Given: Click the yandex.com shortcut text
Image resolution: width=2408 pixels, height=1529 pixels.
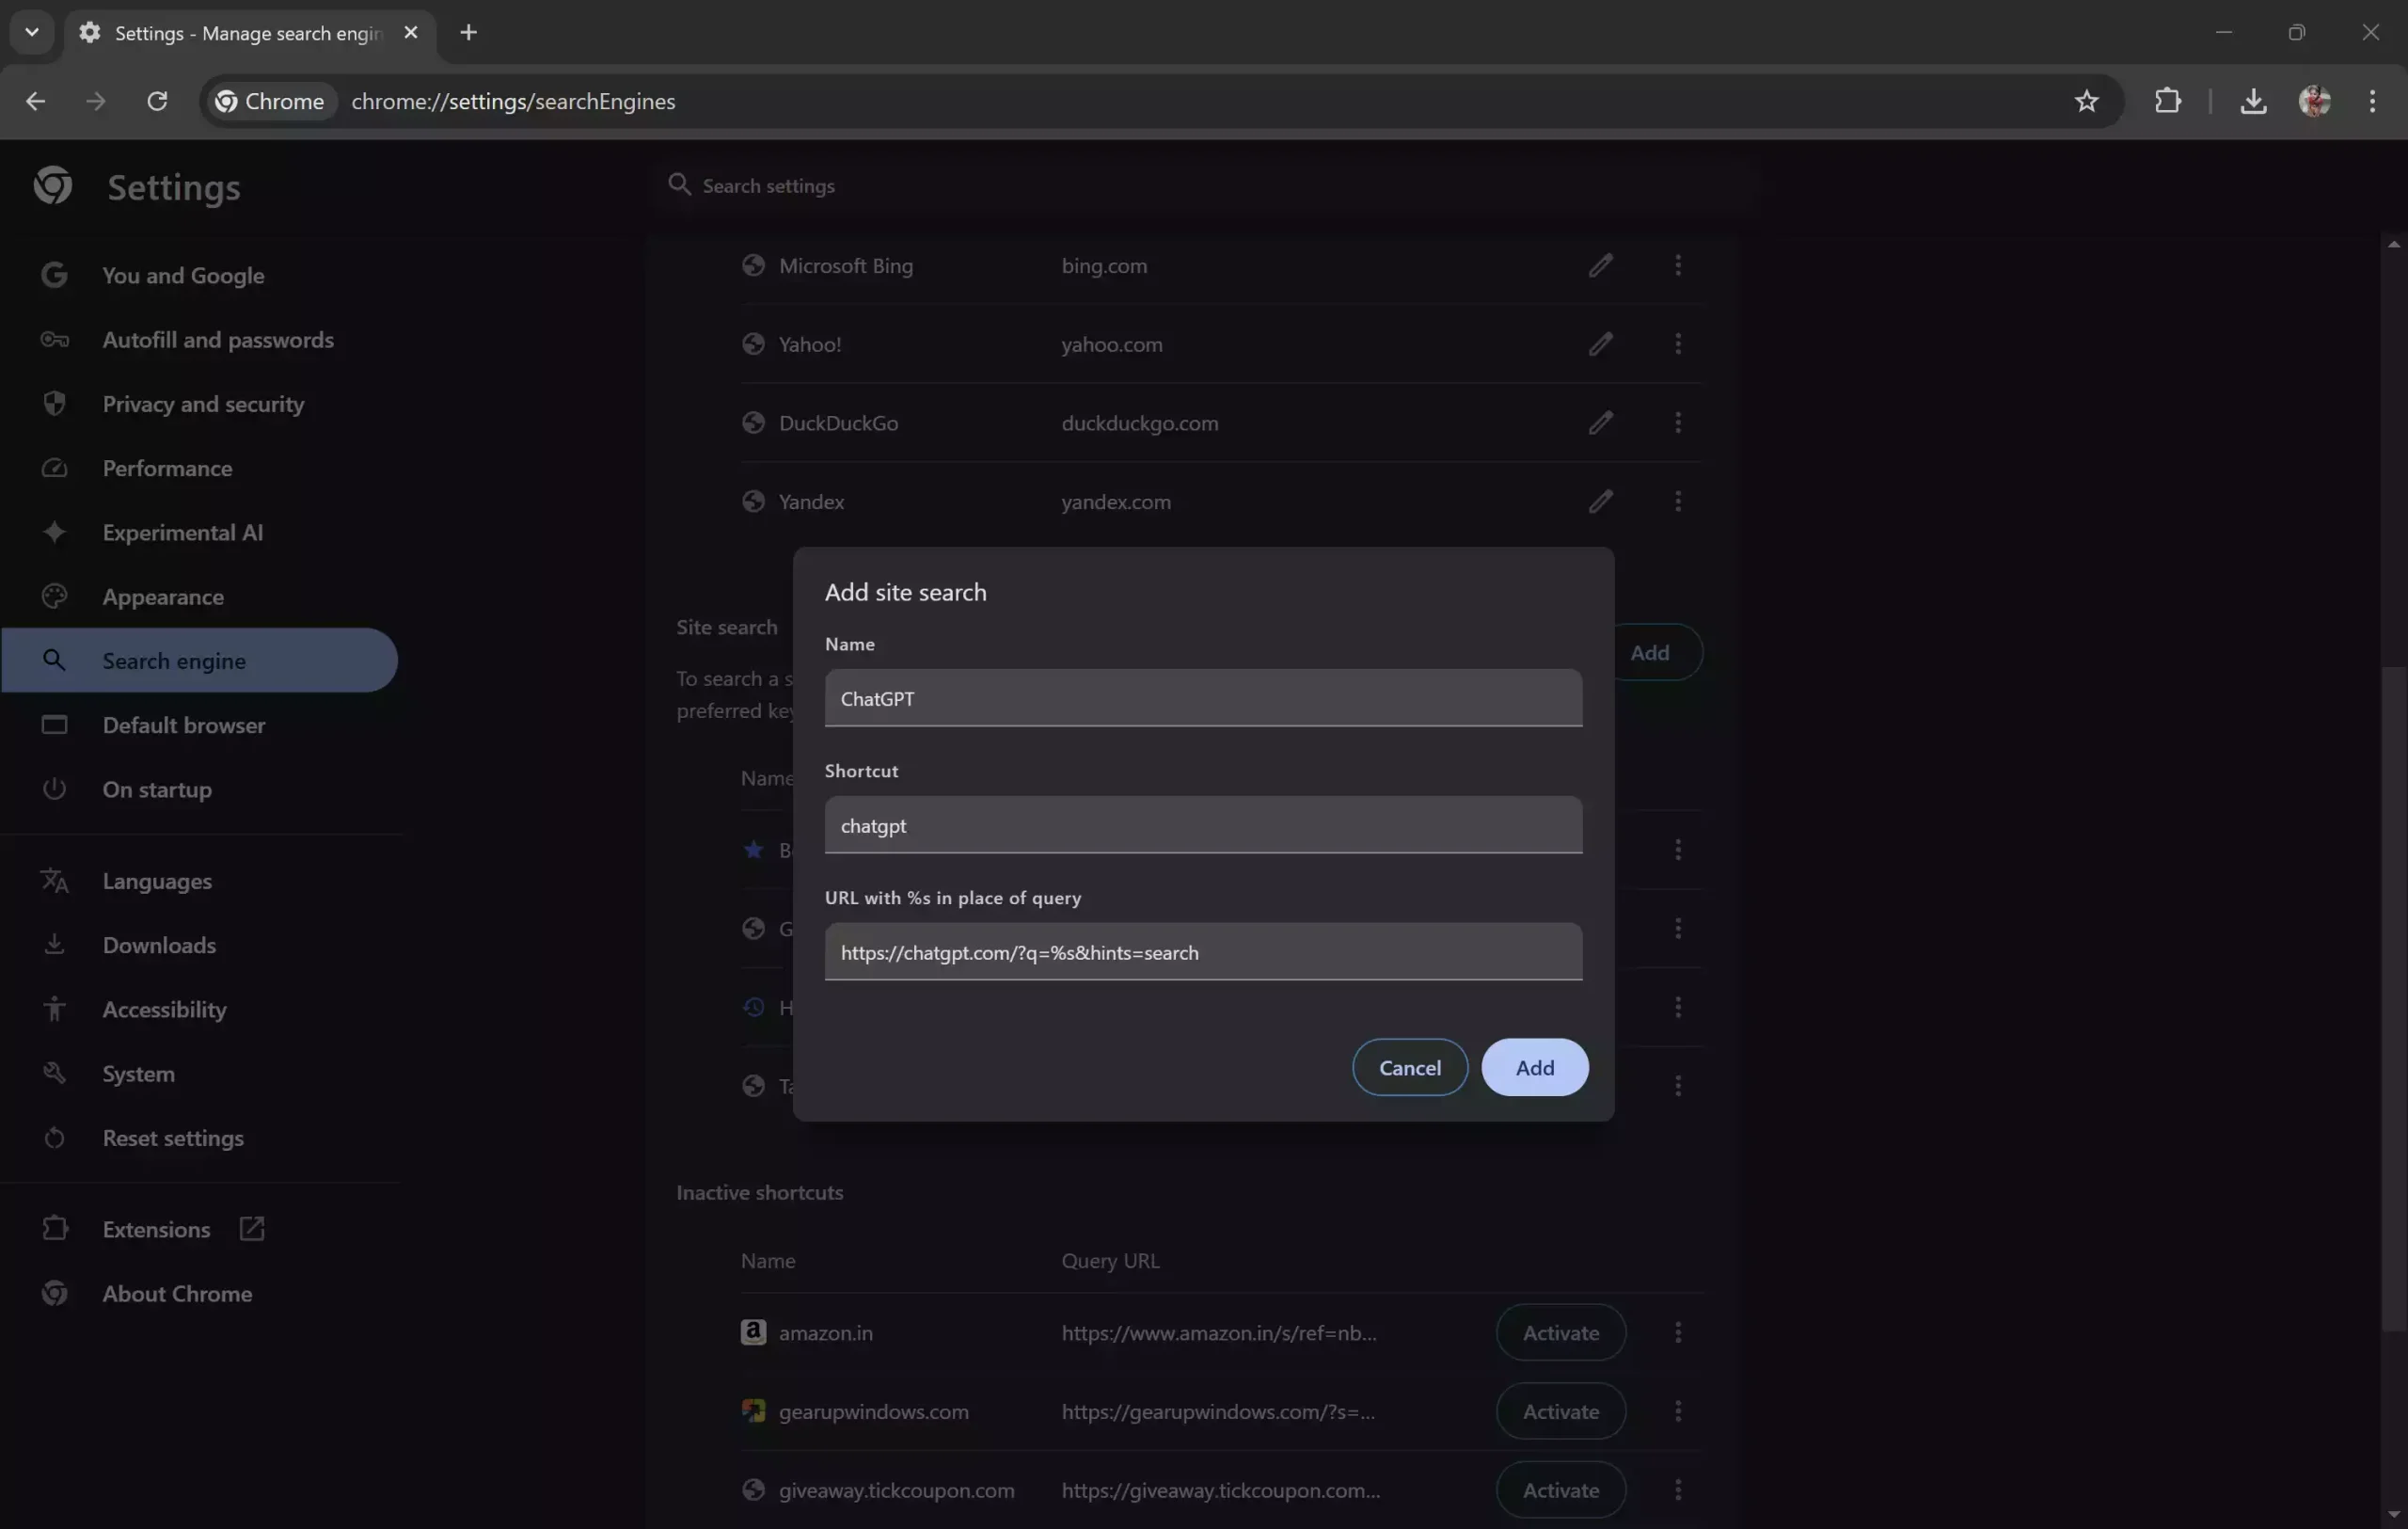Looking at the screenshot, I should [x=1116, y=501].
